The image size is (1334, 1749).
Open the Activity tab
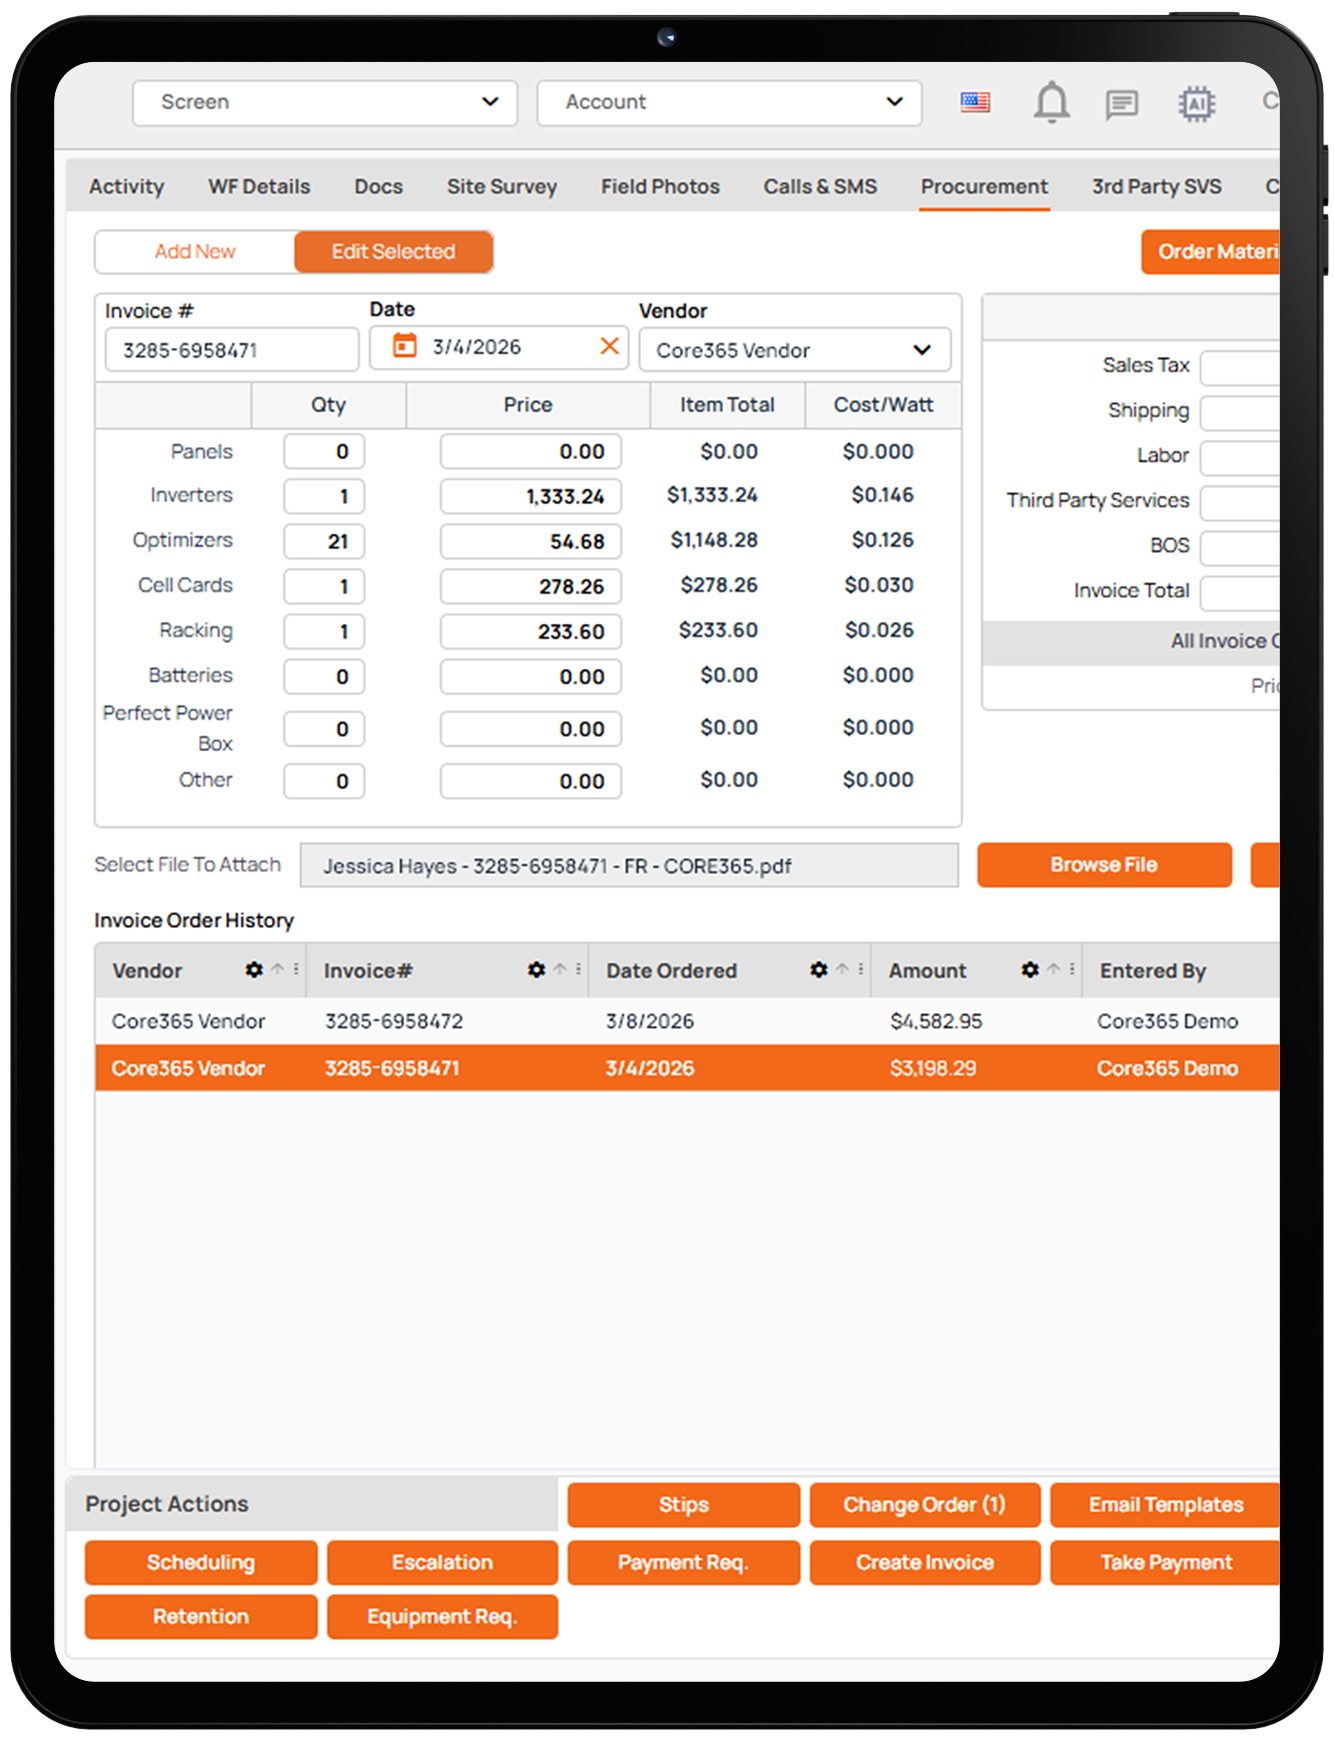click(126, 186)
